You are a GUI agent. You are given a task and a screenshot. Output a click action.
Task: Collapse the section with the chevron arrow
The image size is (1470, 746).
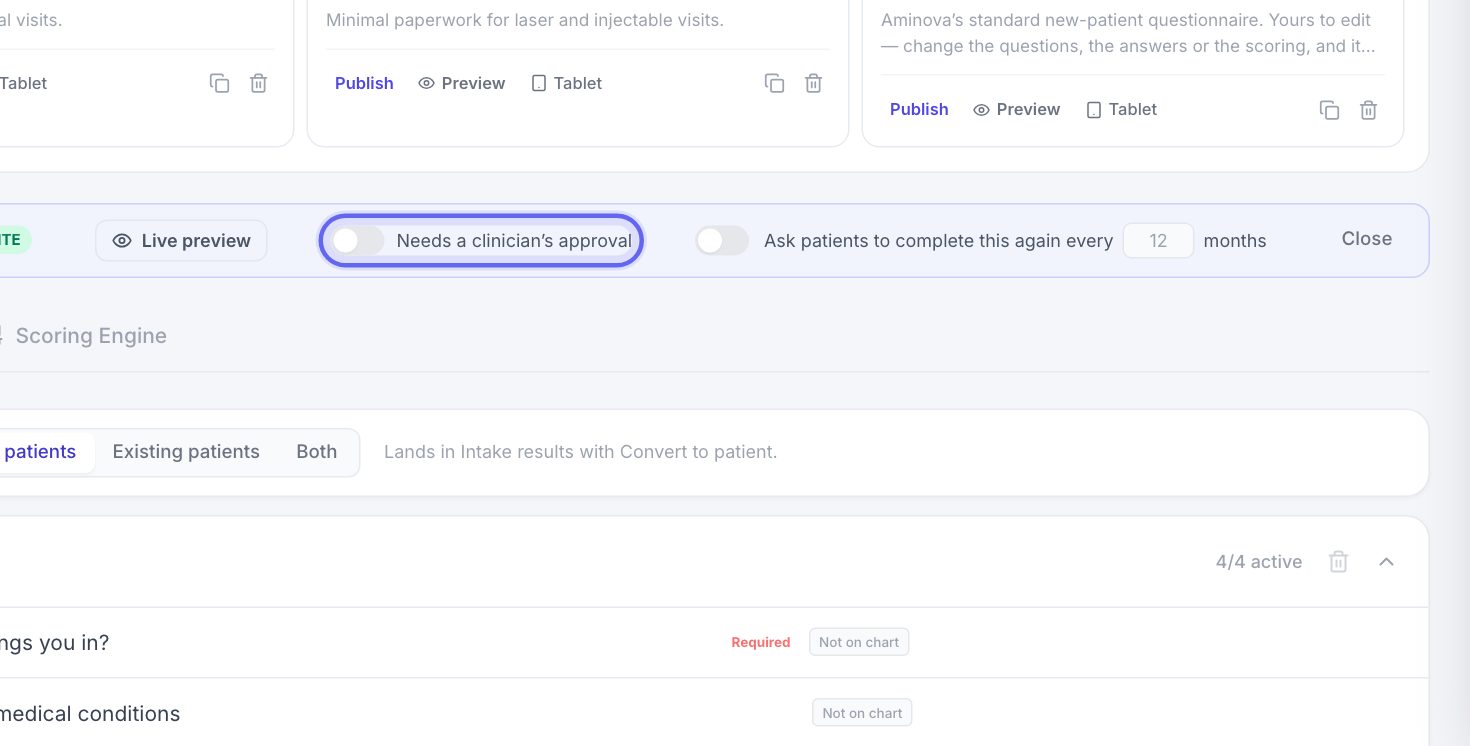1386,562
